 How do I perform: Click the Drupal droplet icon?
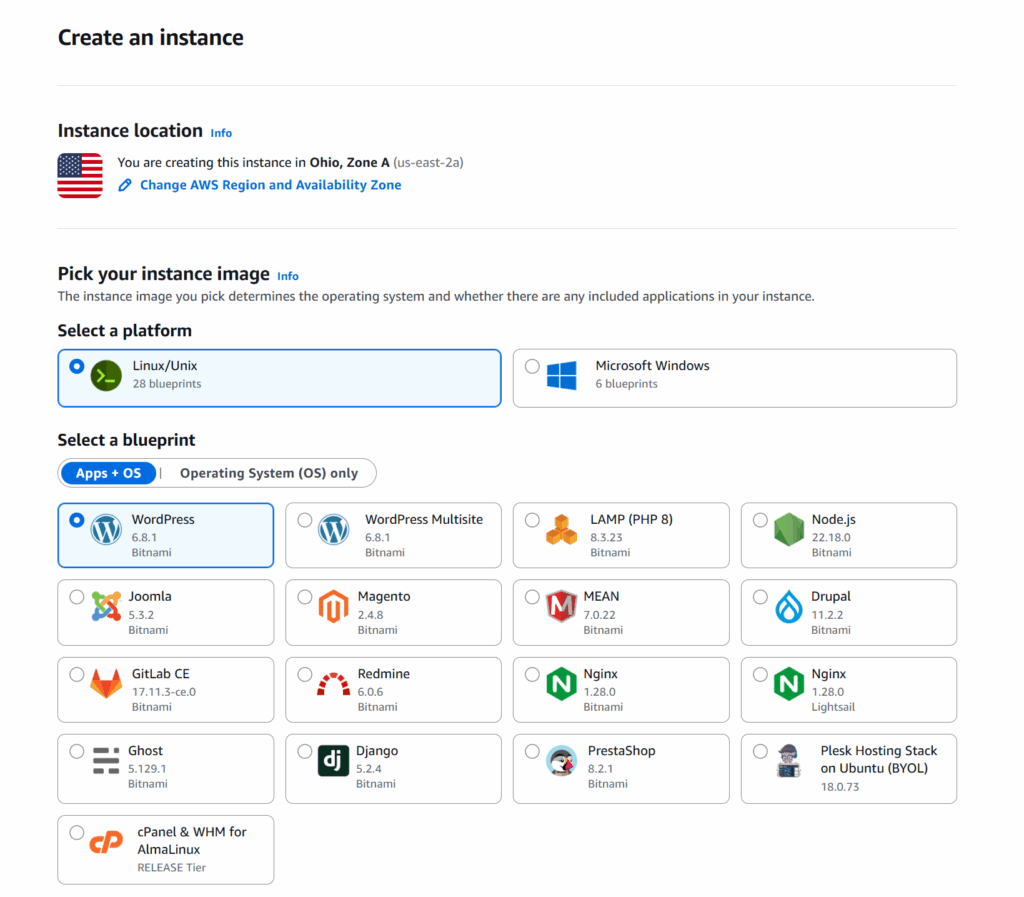[789, 606]
